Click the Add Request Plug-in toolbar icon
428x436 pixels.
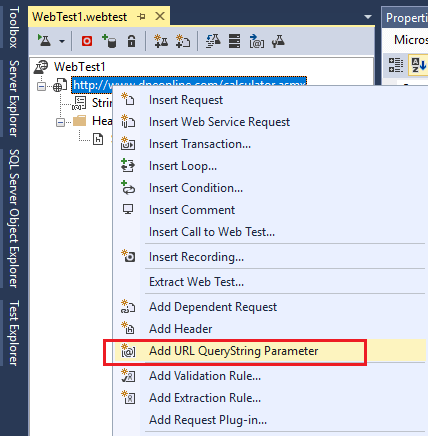click(183, 41)
